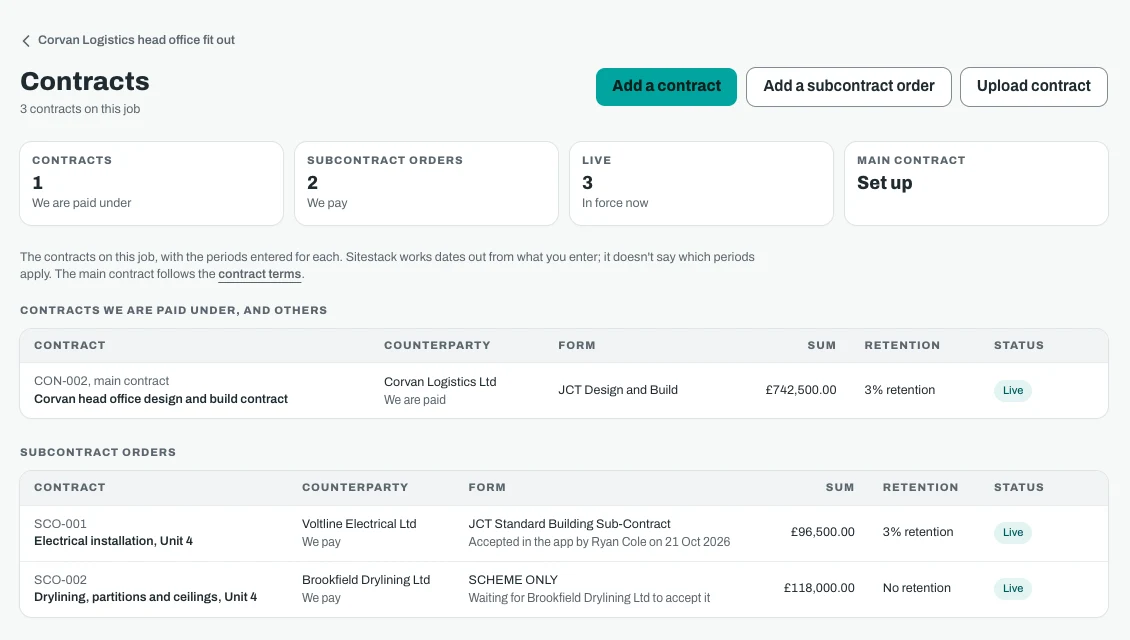Open the contract terms link
Screen dimensions: 1130x640
pos(259,275)
